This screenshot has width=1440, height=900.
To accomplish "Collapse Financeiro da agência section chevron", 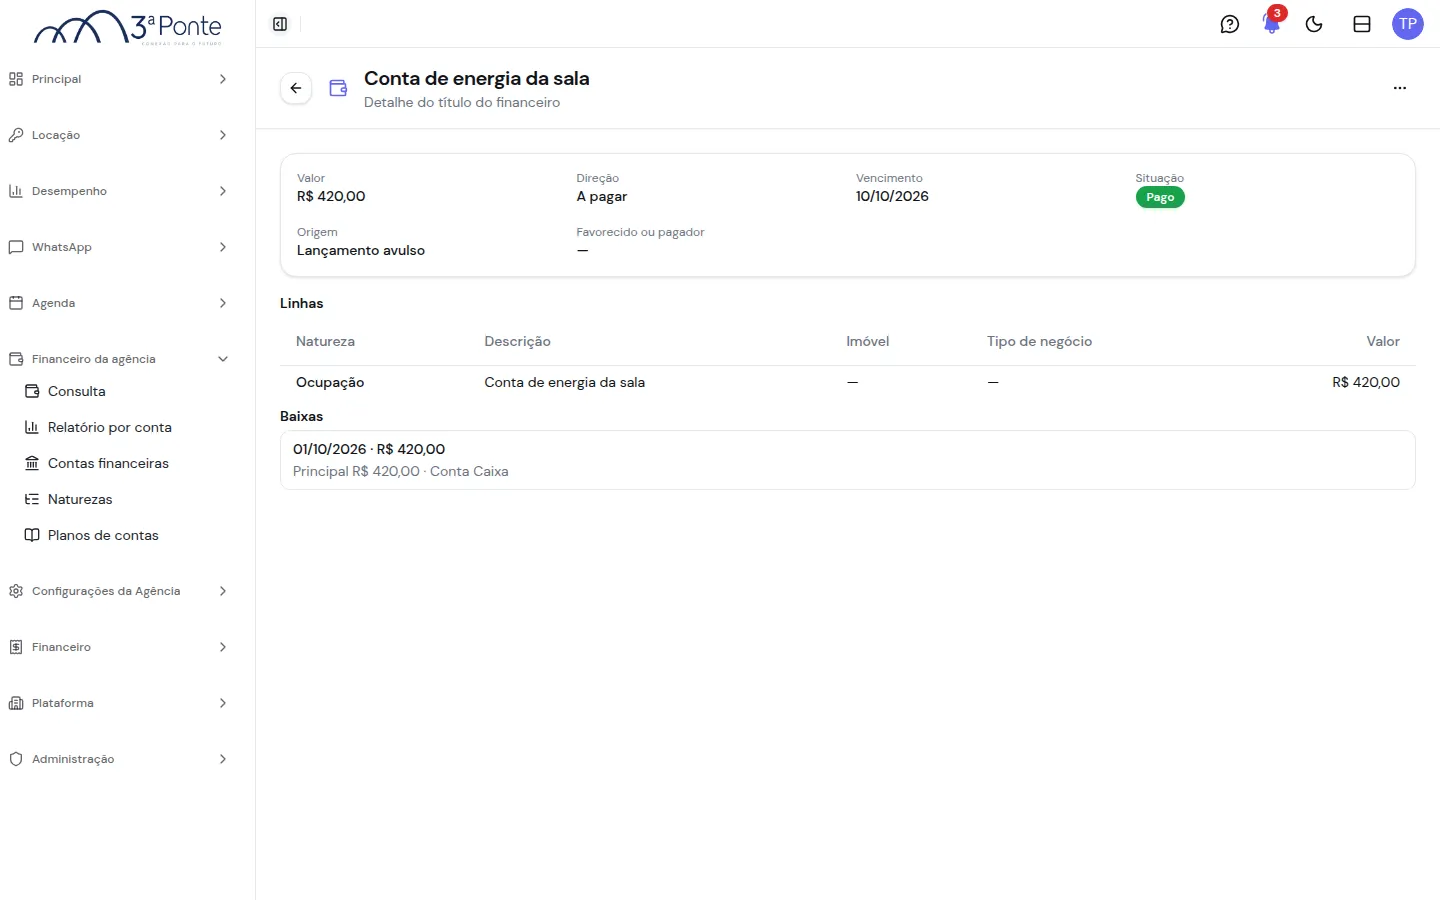I will coord(223,359).
